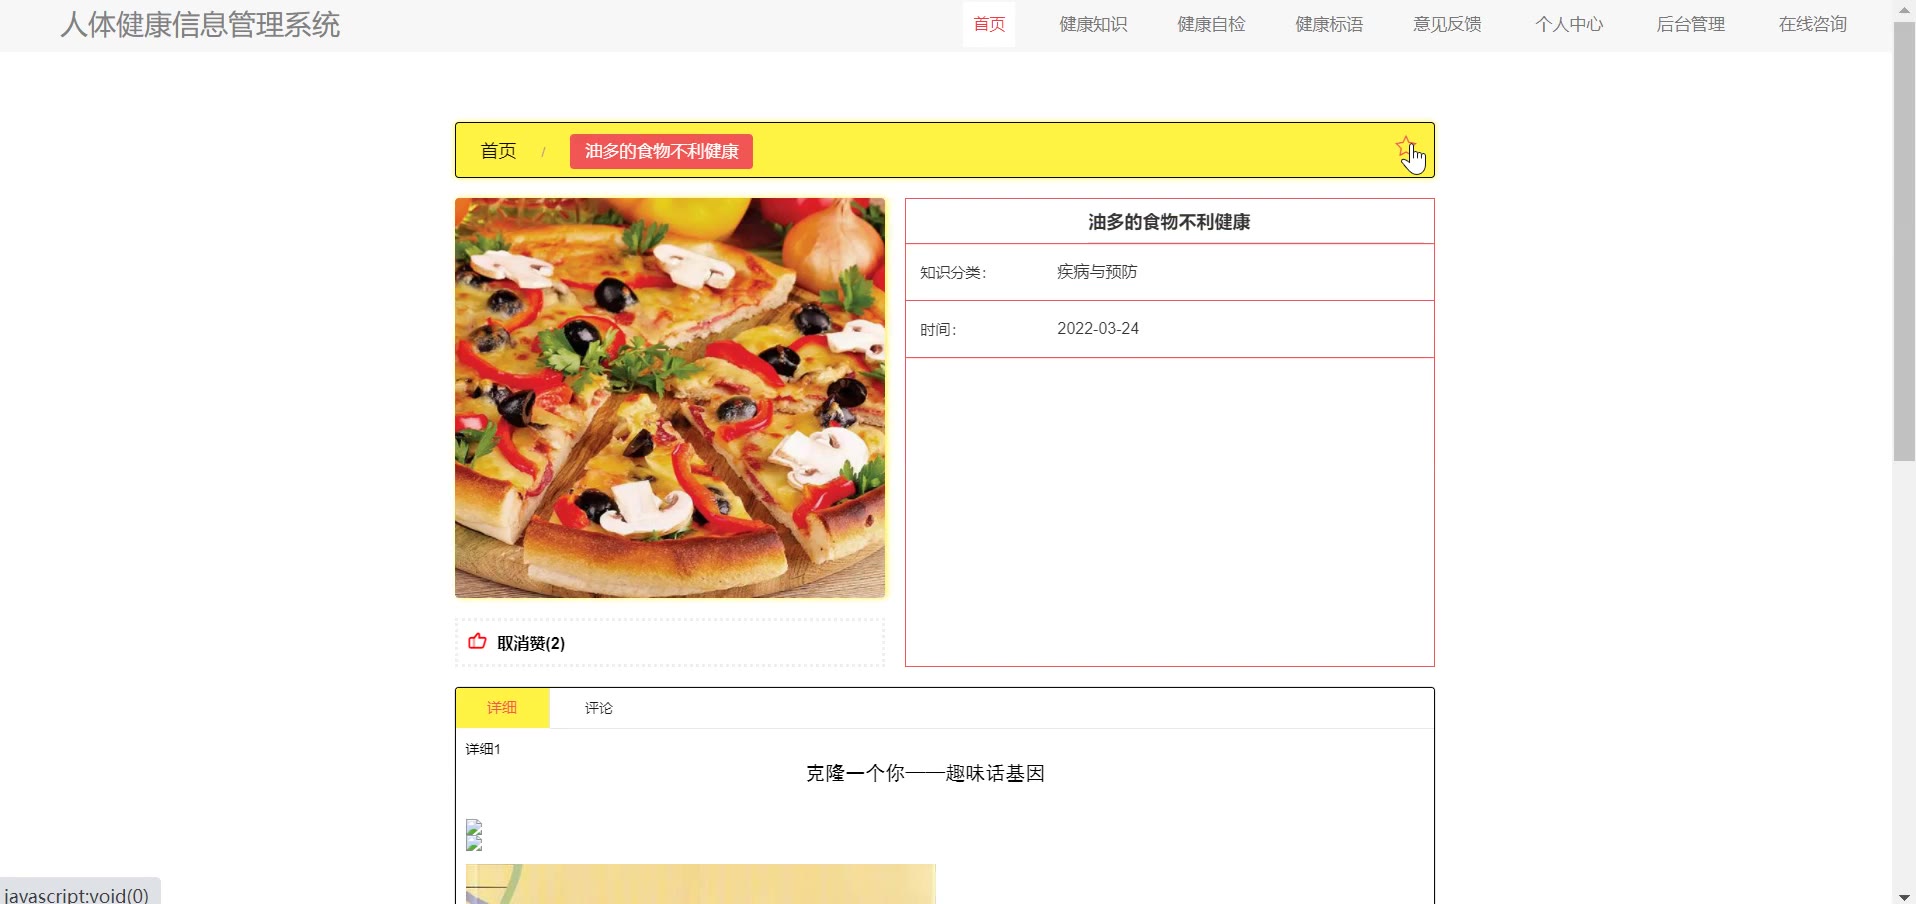Click the 疾病与预防 category value
This screenshot has height=904, width=1916.
point(1097,272)
